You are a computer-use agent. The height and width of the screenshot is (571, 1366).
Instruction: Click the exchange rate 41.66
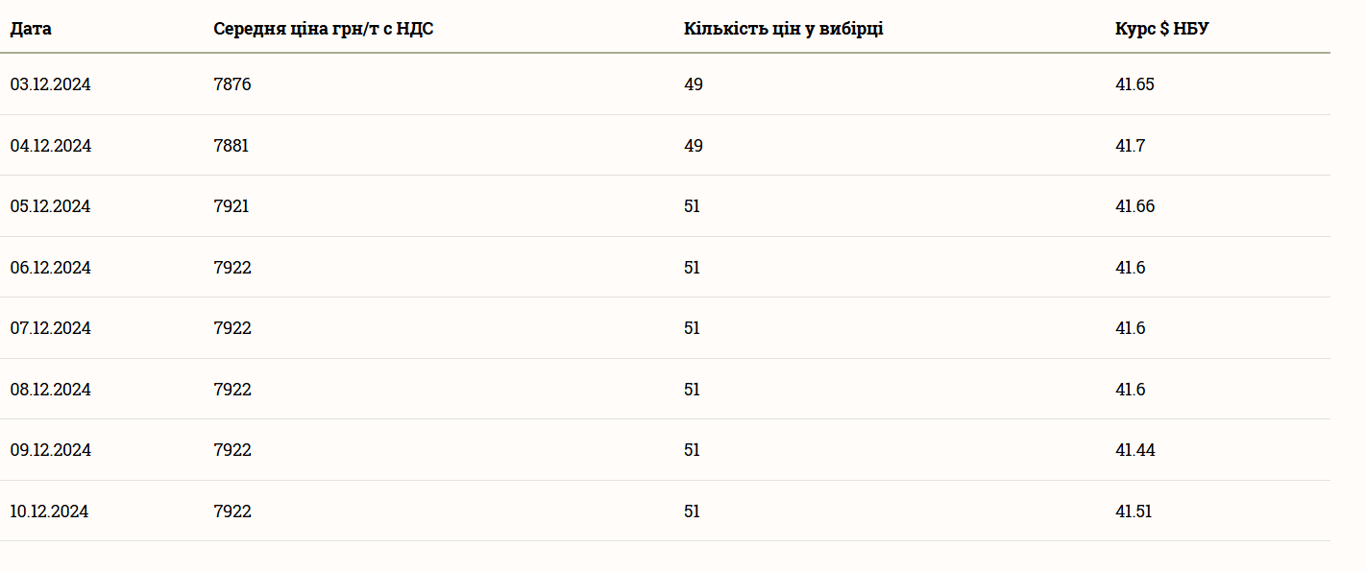[x=1135, y=207]
